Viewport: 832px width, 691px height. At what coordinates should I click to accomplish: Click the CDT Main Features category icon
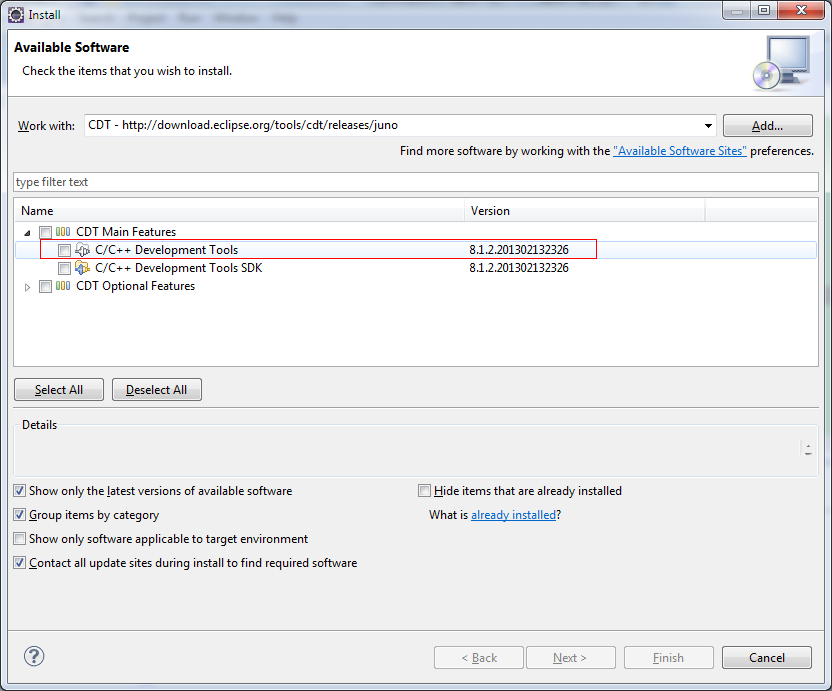pyautogui.click(x=63, y=232)
